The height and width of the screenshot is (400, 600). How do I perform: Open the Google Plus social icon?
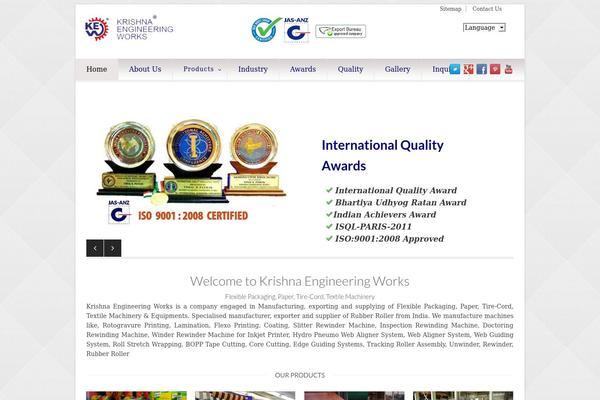468,69
